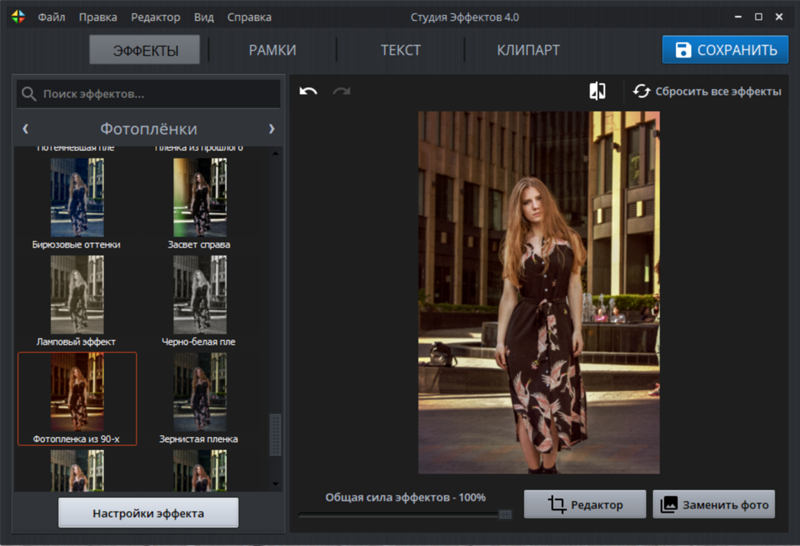Open the Редактор menu in menu bar

155,17
